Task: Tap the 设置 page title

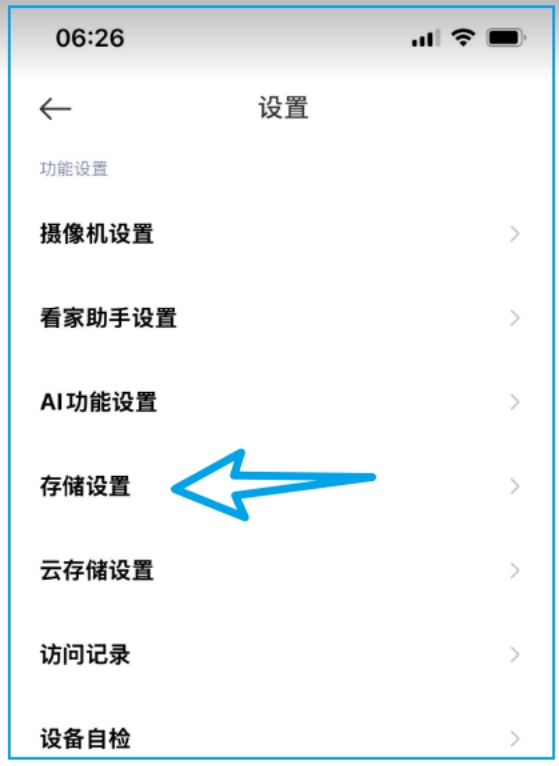Action: tap(283, 108)
